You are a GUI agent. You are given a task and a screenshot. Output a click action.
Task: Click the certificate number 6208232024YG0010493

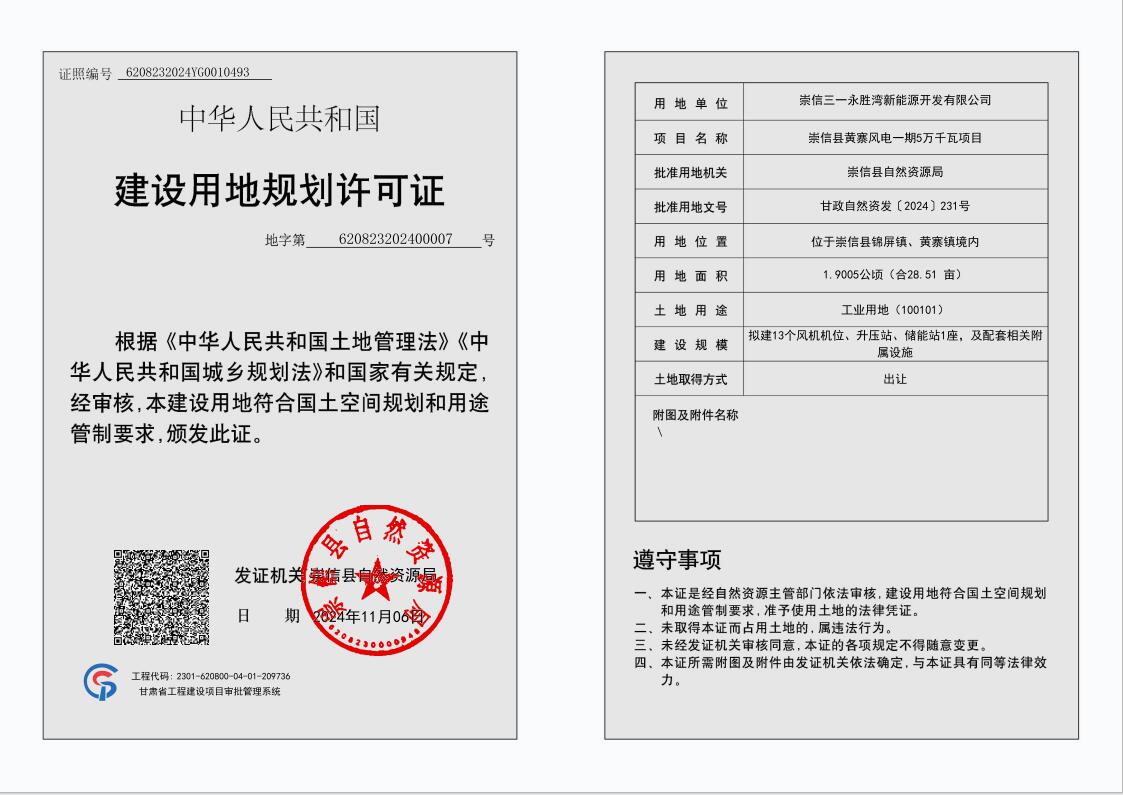tap(194, 72)
